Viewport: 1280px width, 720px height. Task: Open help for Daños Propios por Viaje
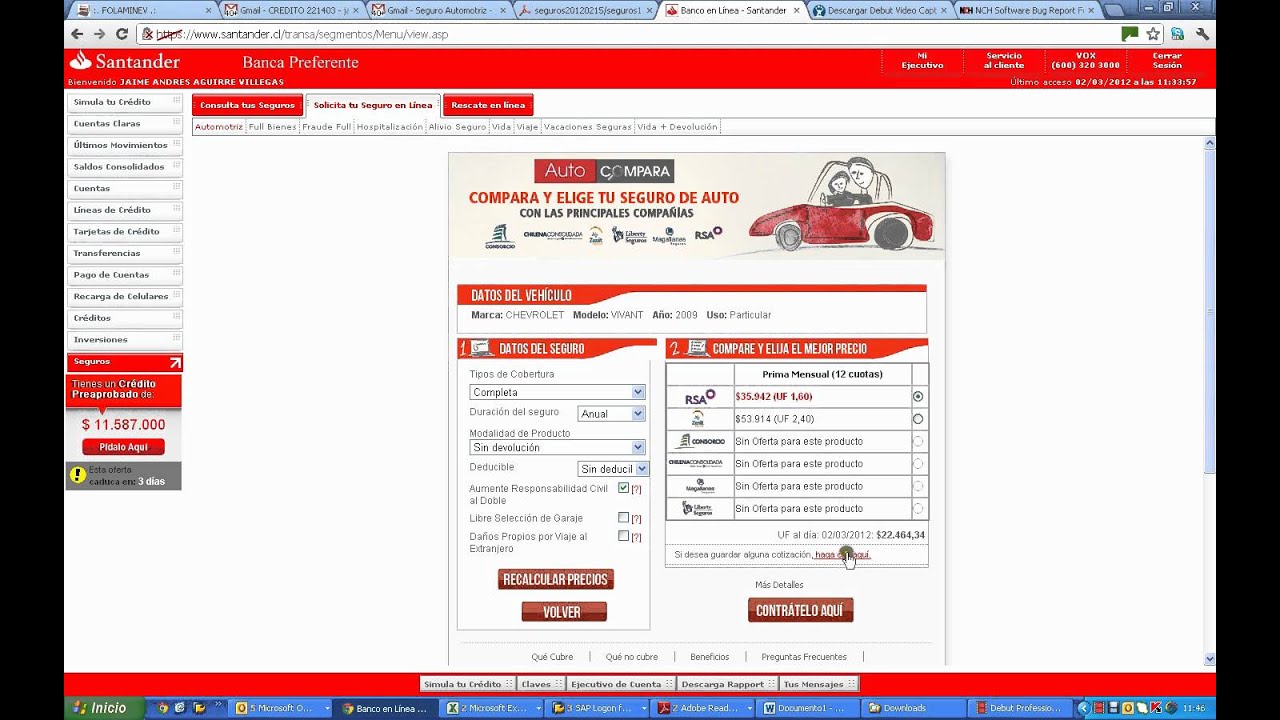click(636, 537)
